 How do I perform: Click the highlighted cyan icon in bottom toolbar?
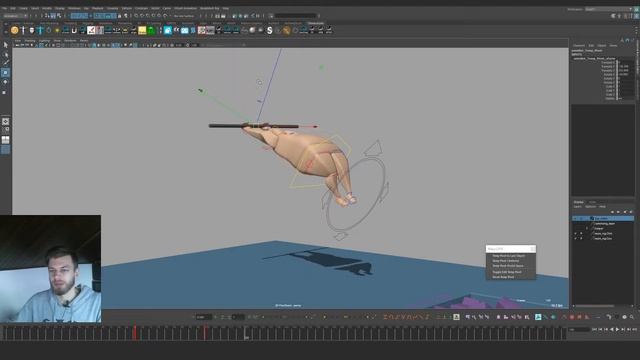coord(538,317)
